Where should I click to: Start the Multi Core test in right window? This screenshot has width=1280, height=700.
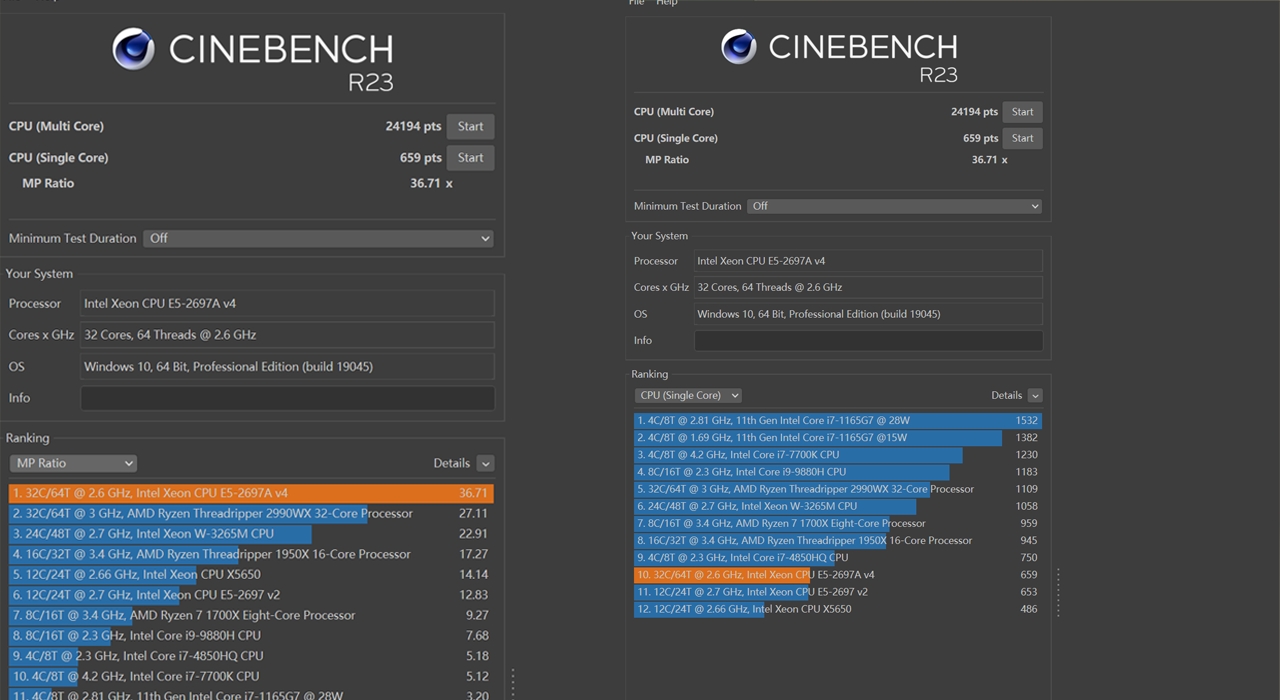click(1022, 112)
